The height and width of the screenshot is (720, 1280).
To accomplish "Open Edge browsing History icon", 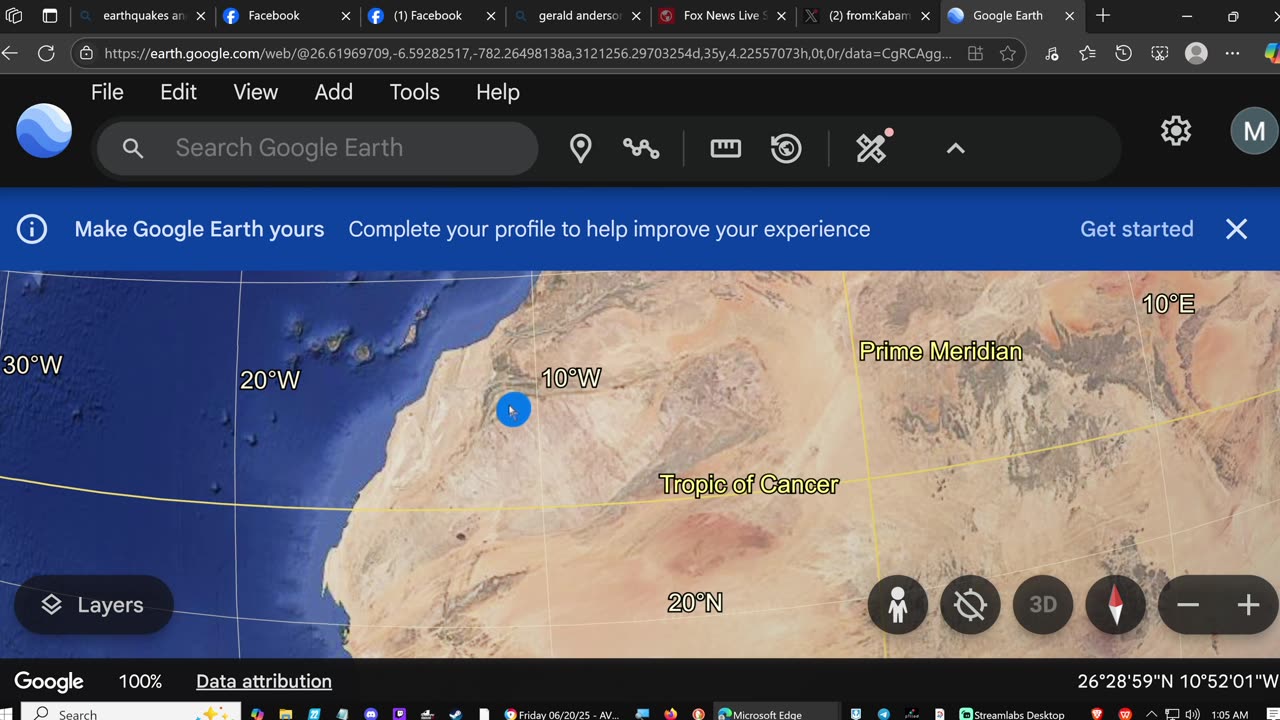I will tap(1124, 54).
